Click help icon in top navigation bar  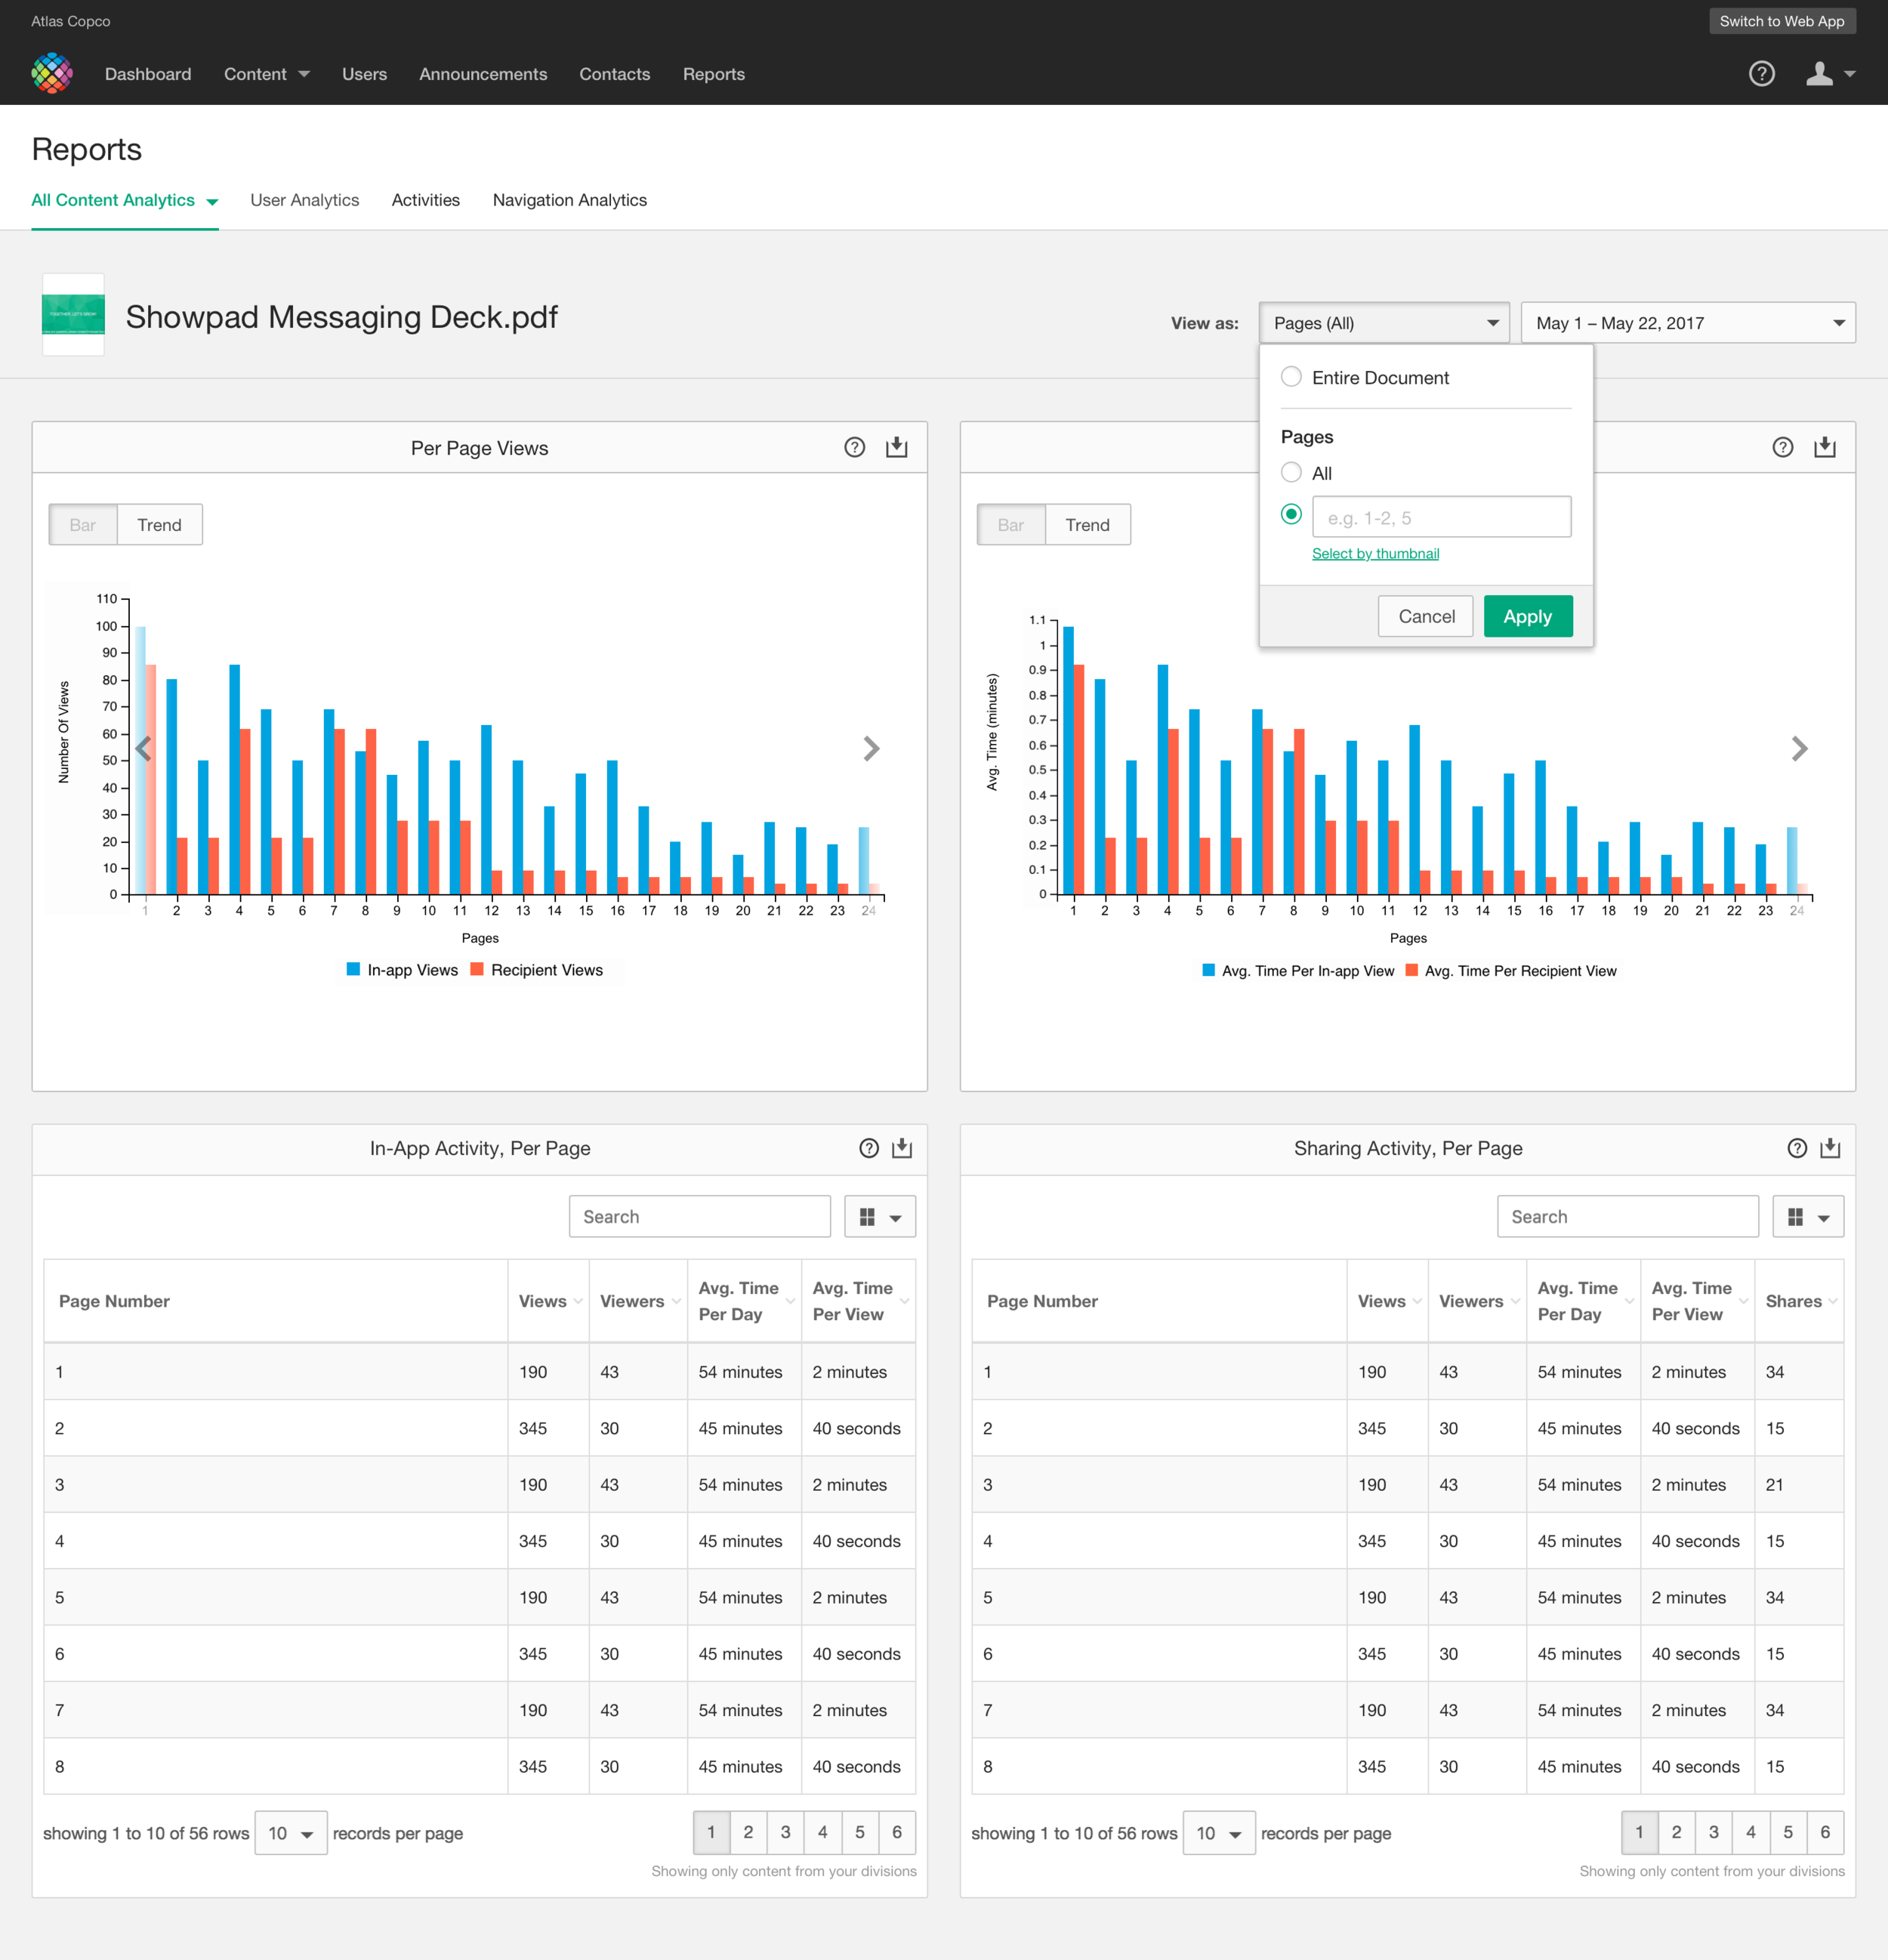coord(1761,74)
